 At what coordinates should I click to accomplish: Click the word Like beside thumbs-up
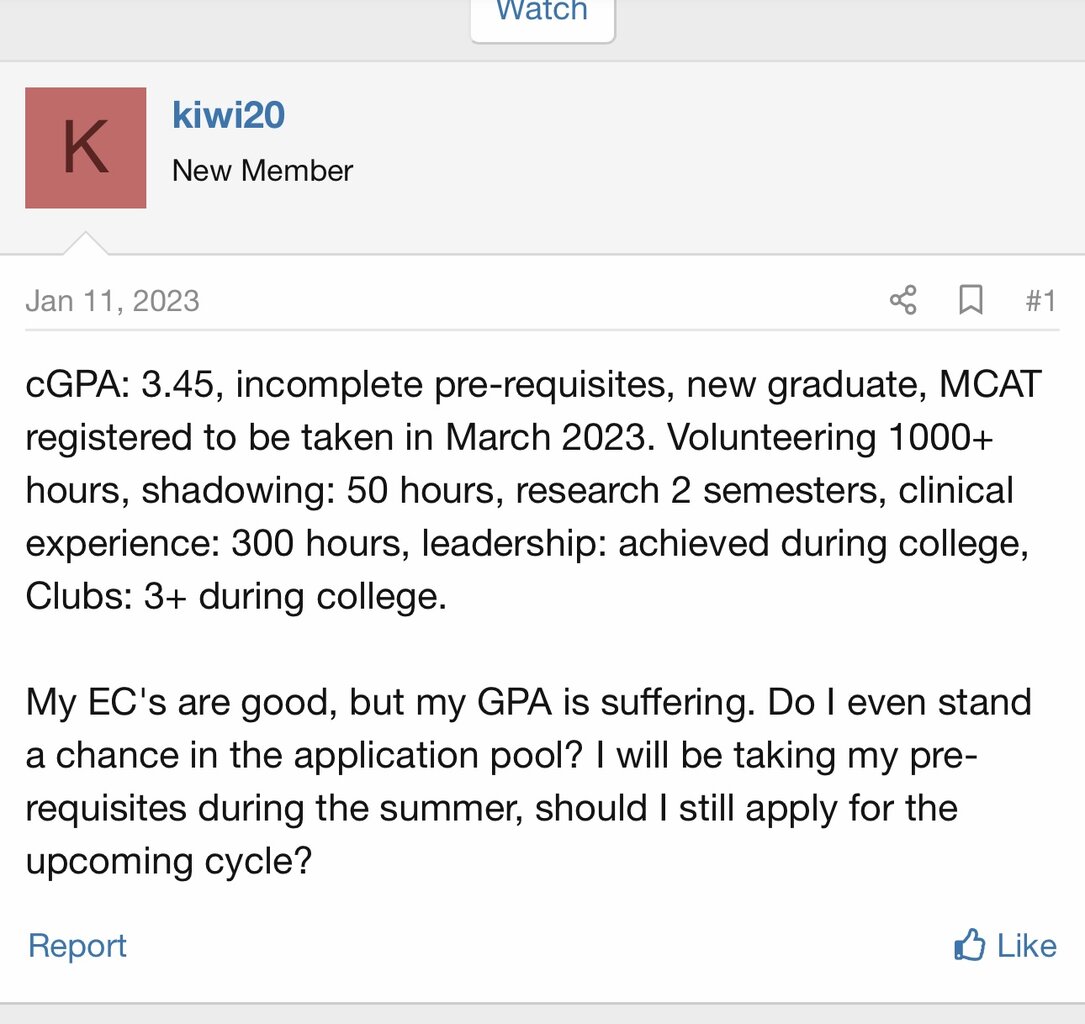point(1027,945)
